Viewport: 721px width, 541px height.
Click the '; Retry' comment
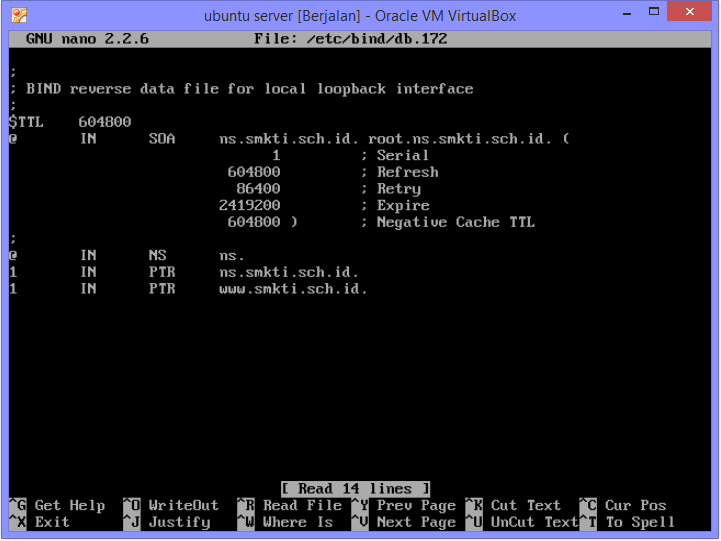[x=391, y=189]
